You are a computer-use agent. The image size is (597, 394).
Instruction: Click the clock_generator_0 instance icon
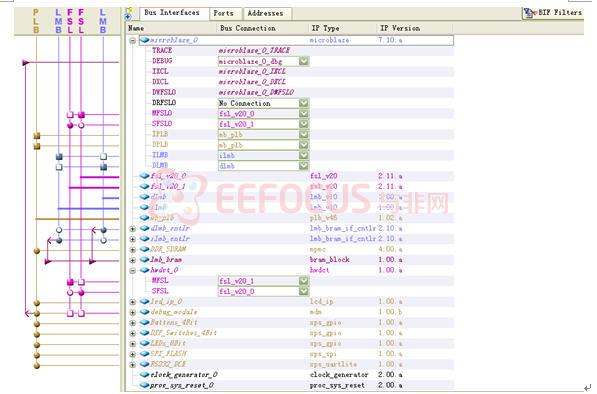coord(144,375)
